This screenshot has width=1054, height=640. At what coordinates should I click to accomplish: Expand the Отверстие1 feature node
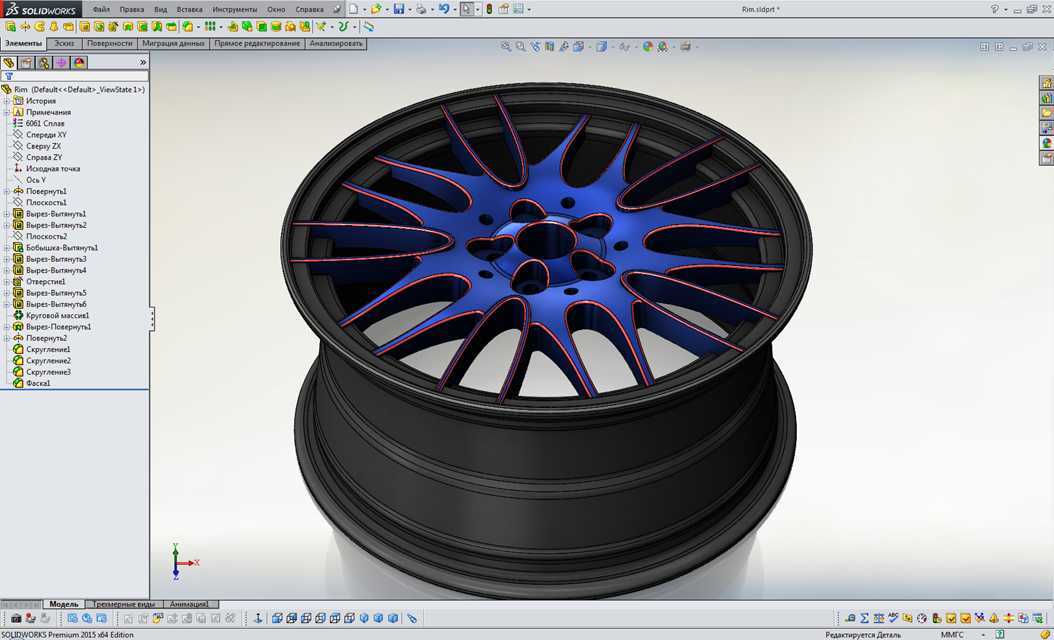(7, 282)
